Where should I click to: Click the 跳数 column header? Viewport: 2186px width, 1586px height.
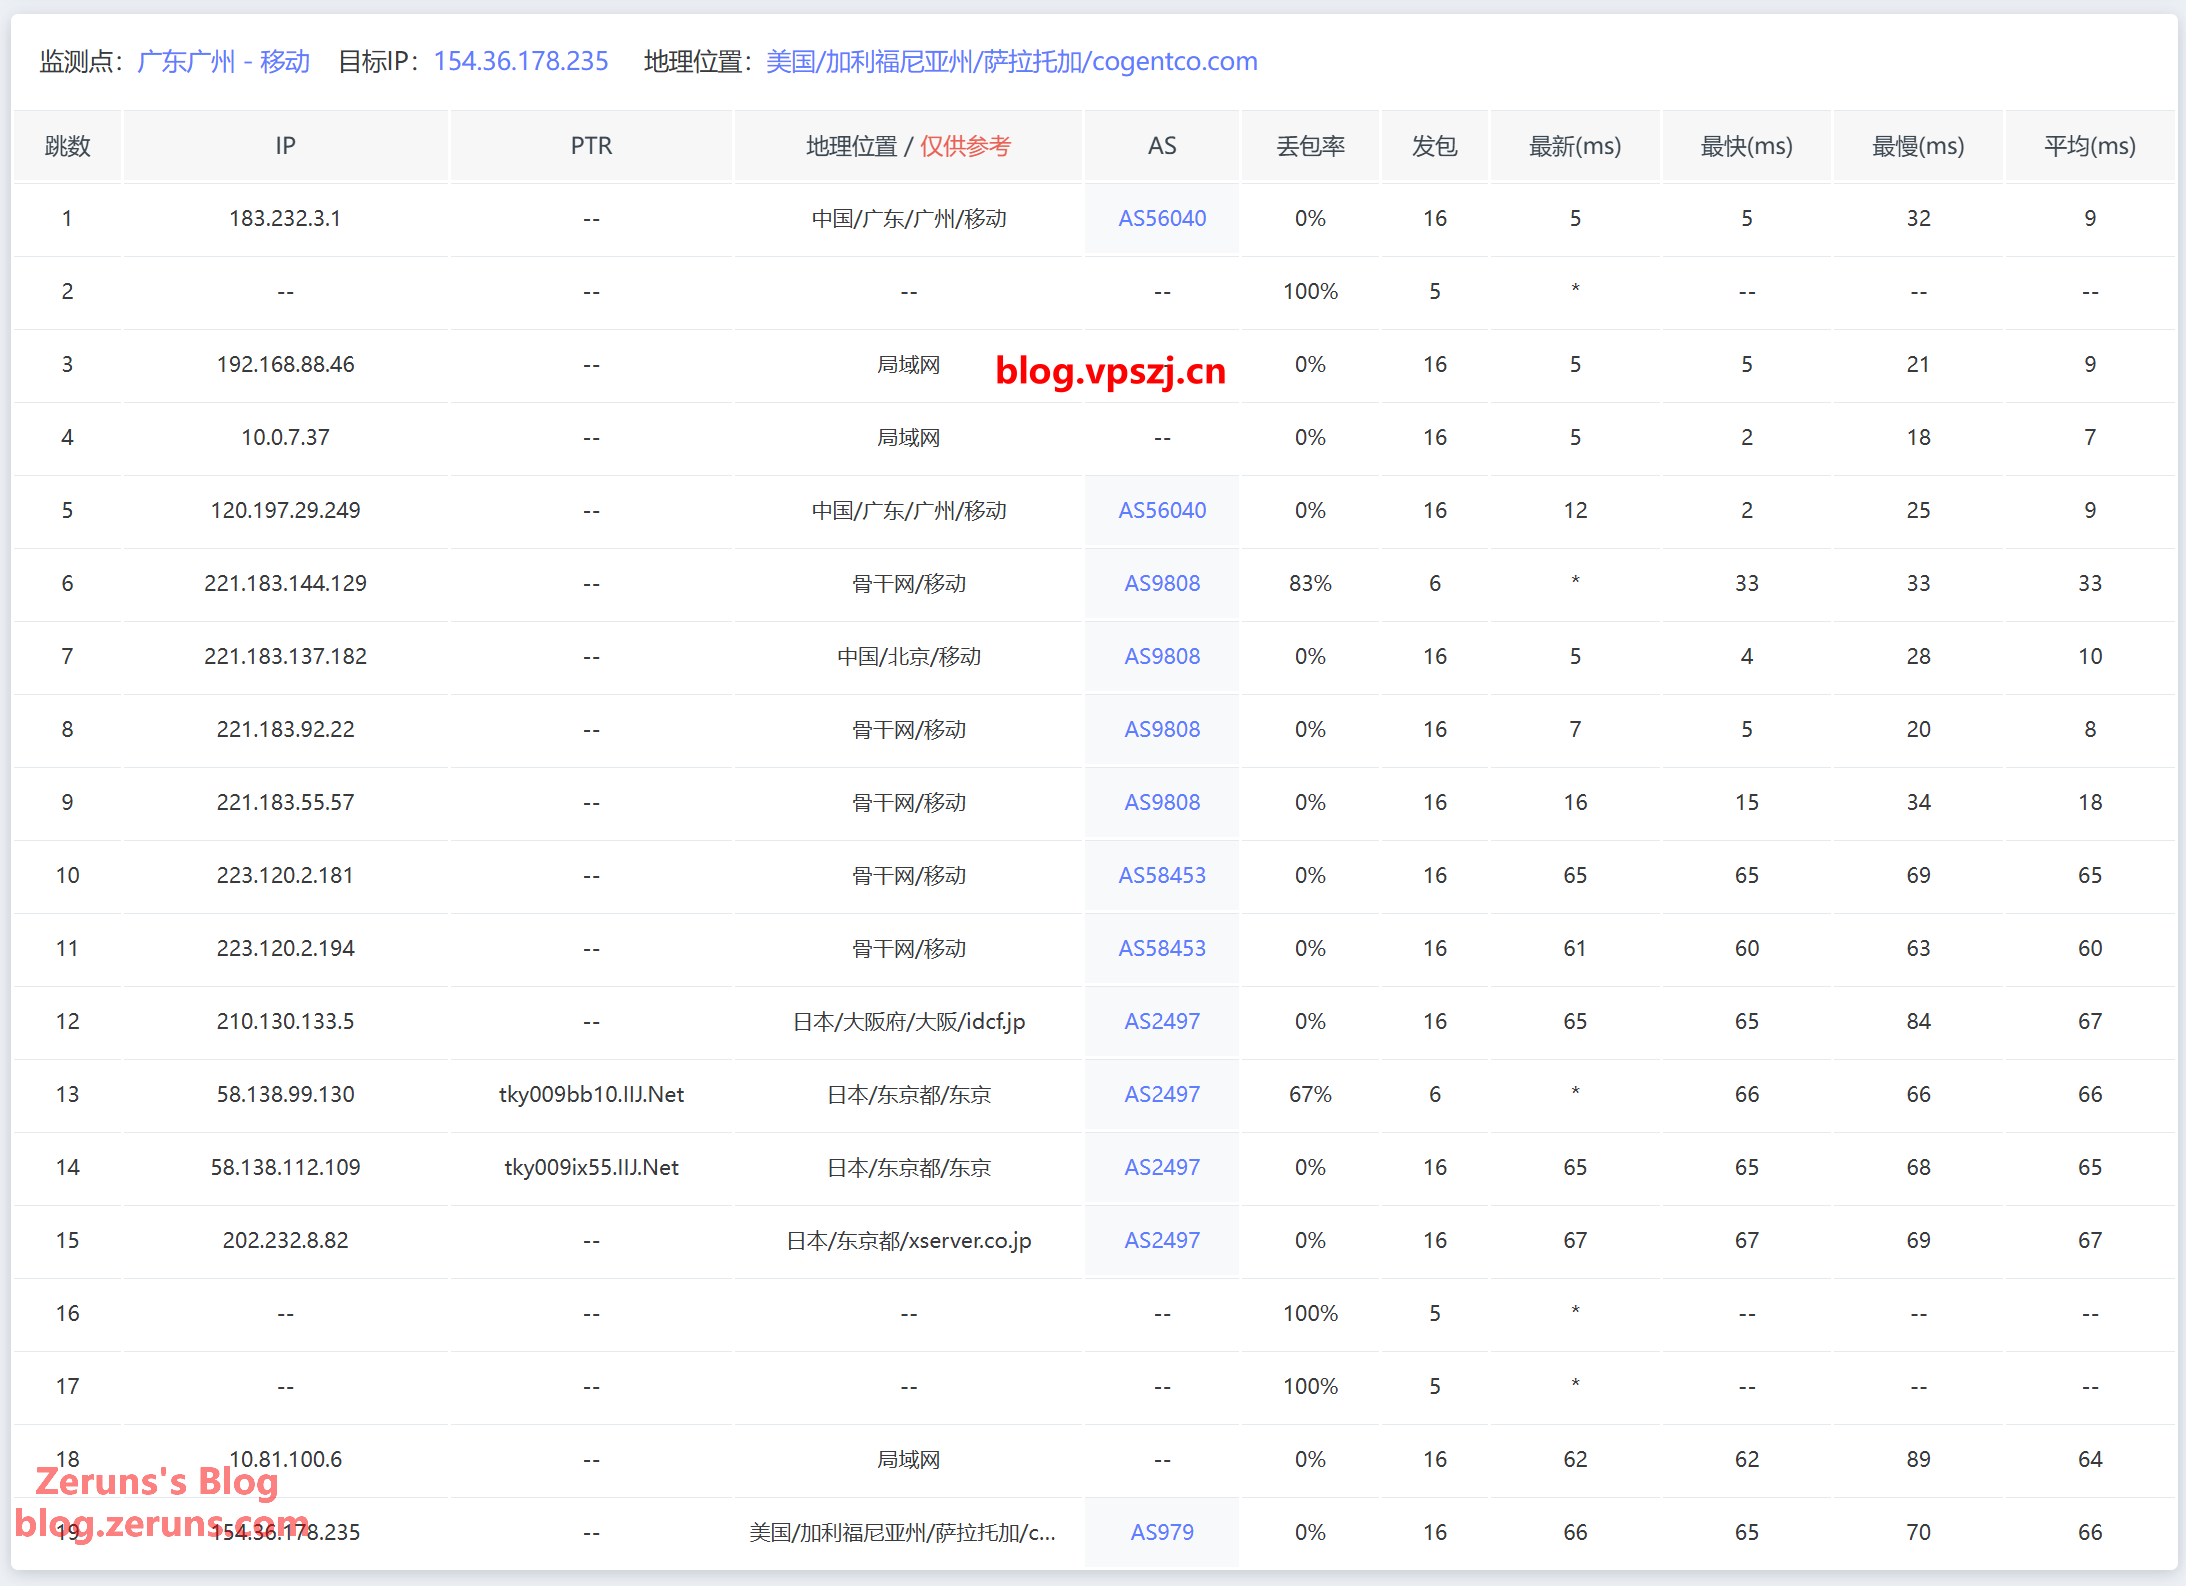tap(67, 146)
